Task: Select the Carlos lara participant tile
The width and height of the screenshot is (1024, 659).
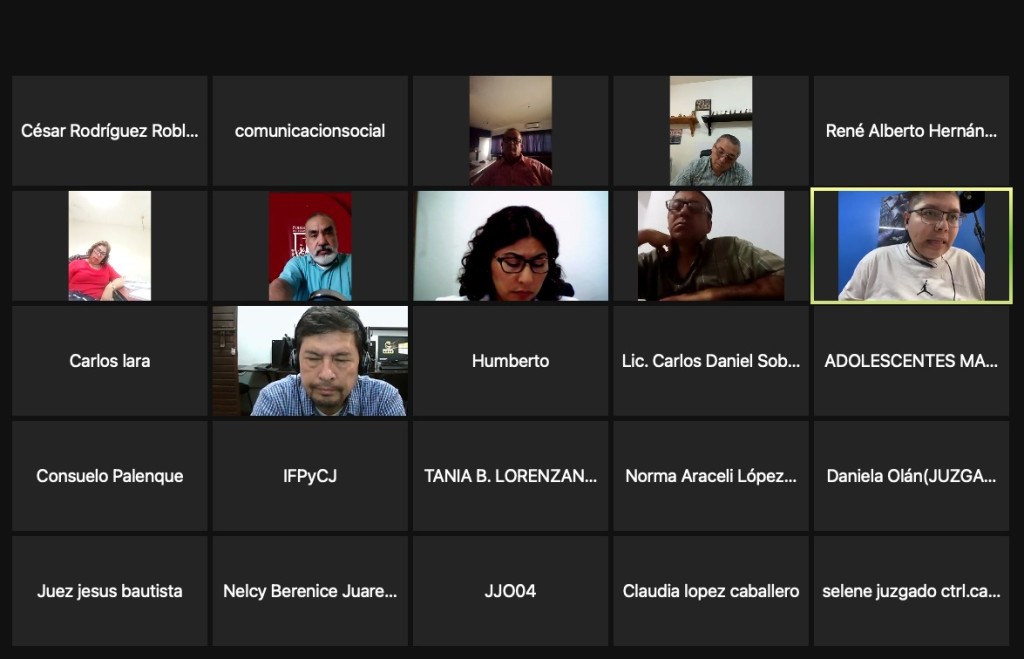Action: click(x=110, y=361)
